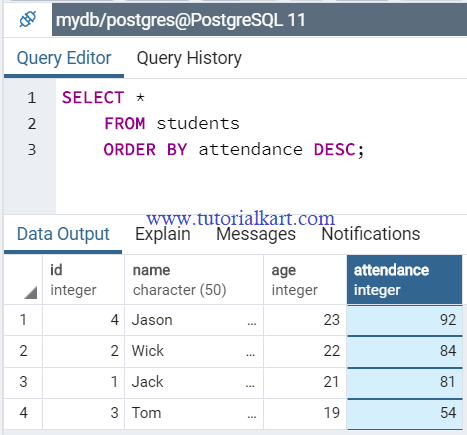Switch to the Explain tab
The height and width of the screenshot is (435, 467).
point(163,234)
